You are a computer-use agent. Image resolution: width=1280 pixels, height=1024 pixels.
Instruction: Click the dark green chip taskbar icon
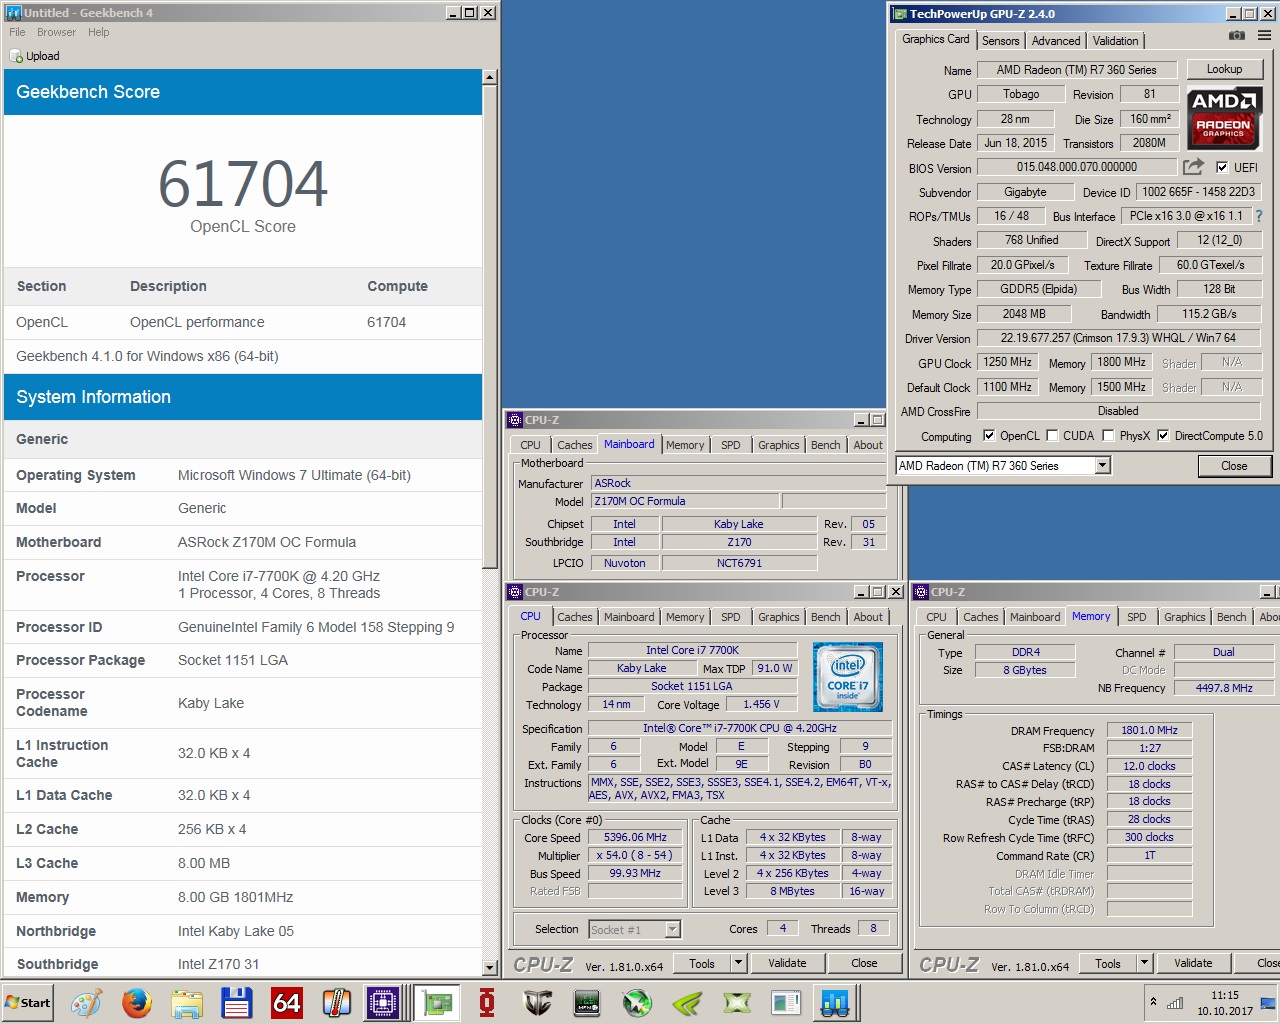click(x=587, y=1003)
